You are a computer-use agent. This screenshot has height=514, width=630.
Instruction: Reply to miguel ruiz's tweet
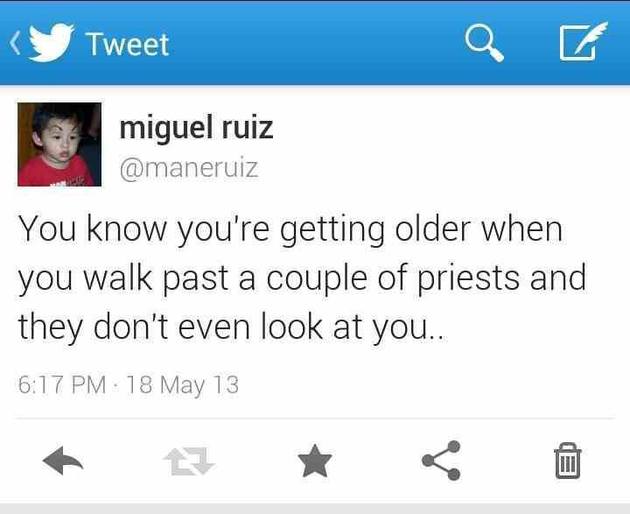64,461
